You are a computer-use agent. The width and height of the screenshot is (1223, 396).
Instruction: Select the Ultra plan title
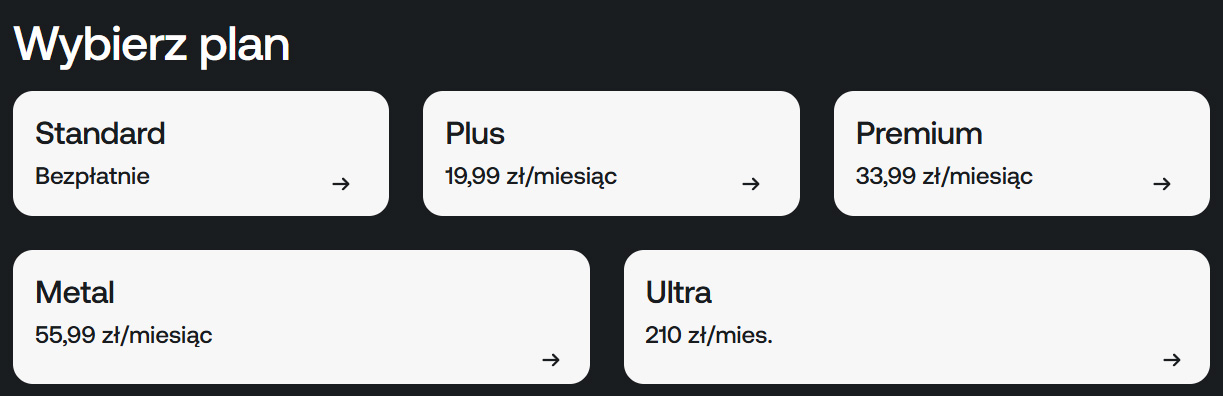coord(679,292)
